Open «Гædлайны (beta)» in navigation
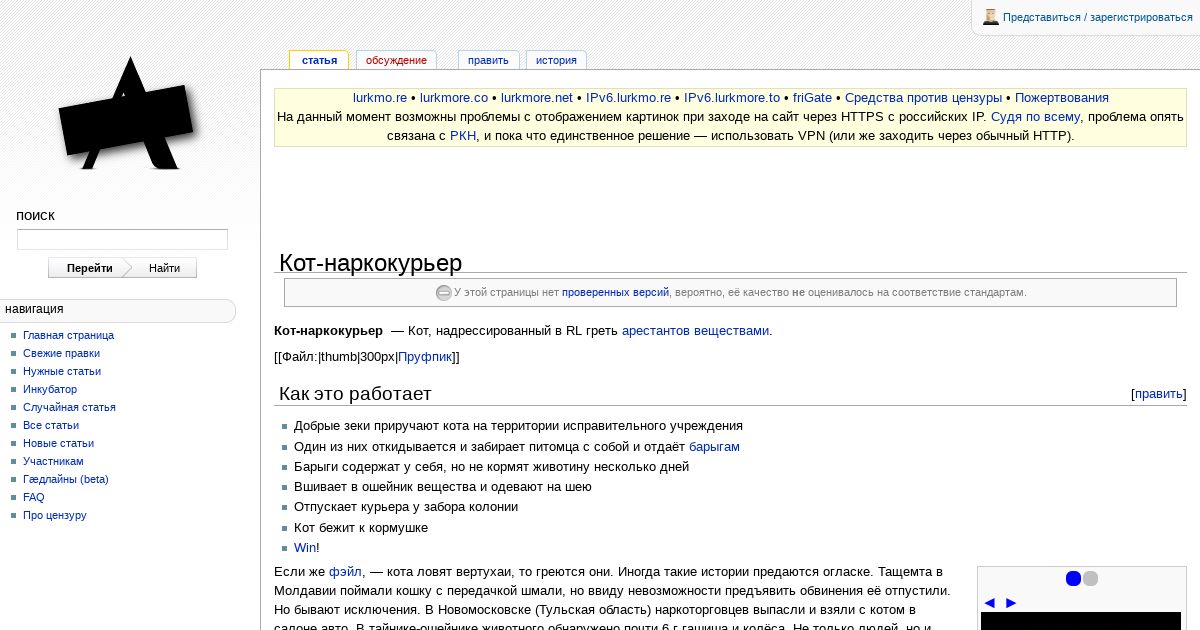This screenshot has height=630, width=1200. tap(66, 479)
